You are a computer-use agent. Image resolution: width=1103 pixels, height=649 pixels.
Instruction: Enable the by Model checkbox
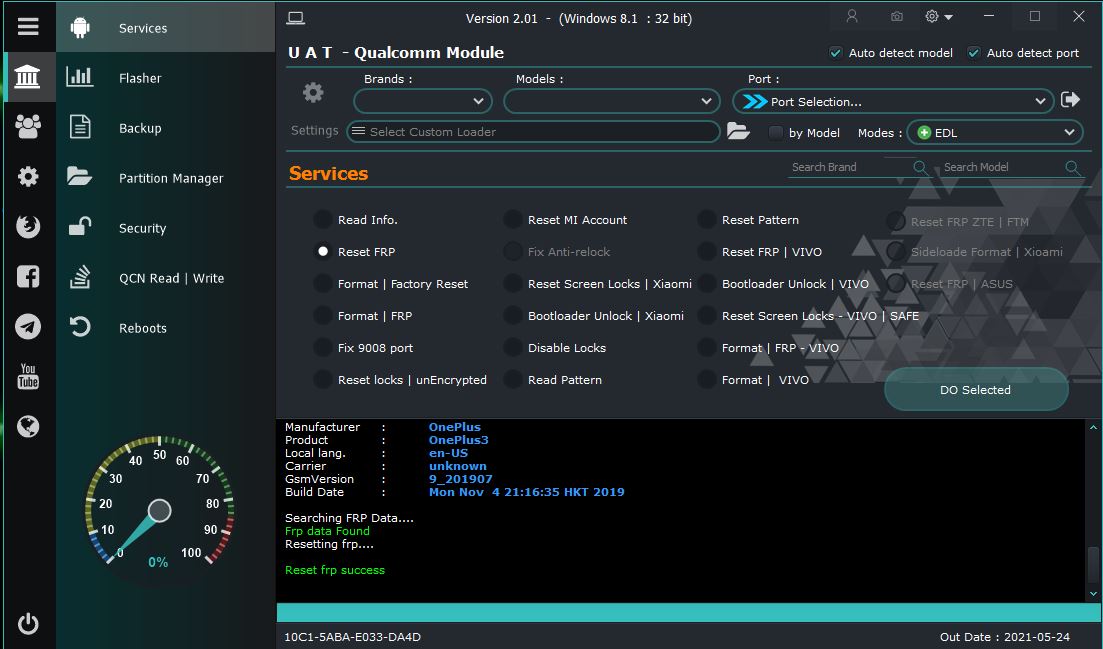point(775,132)
